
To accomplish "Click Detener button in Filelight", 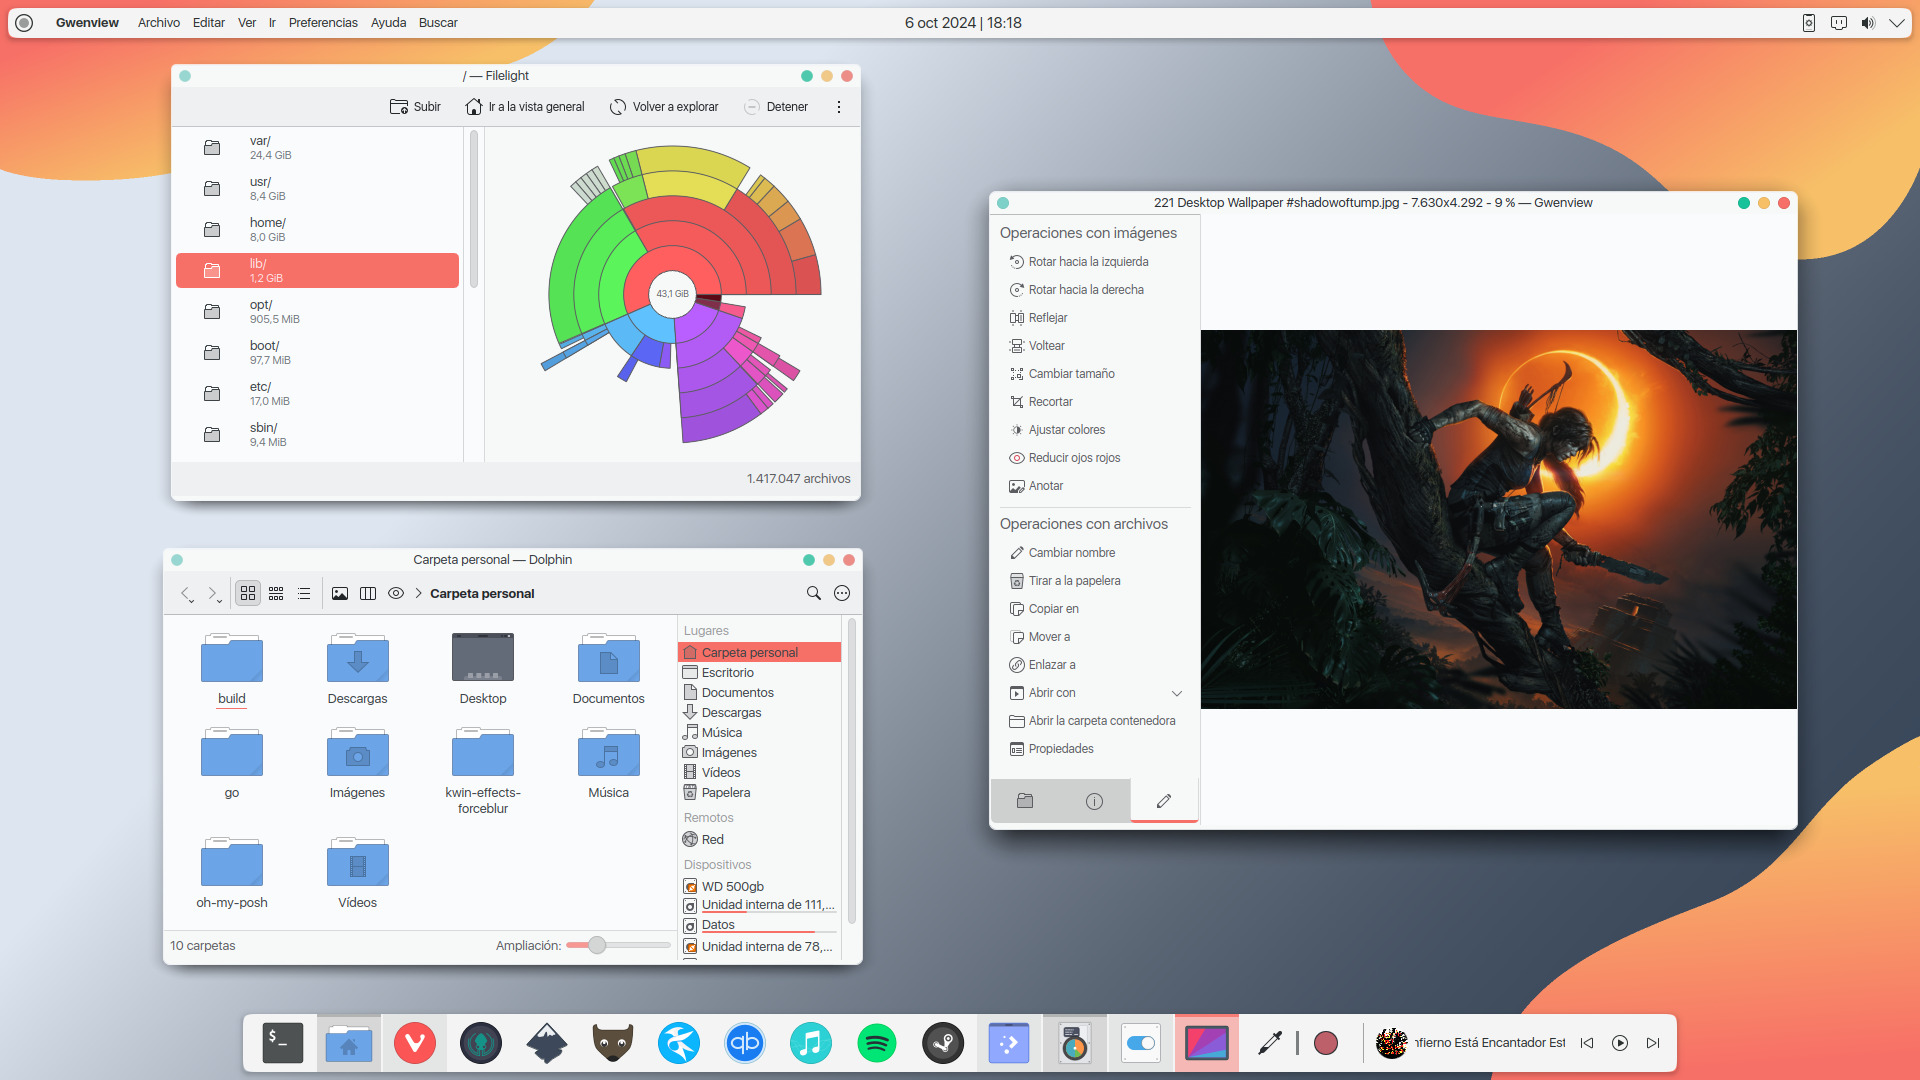I will pyautogui.click(x=776, y=107).
